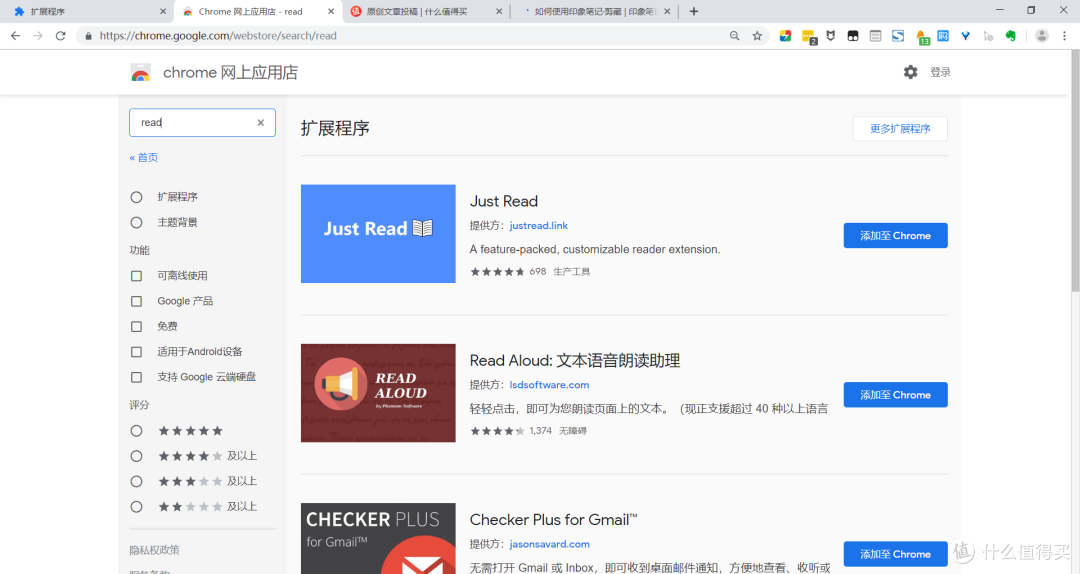Close the 如何使用印象笔记 tab
Image resolution: width=1080 pixels, height=574 pixels.
point(667,12)
